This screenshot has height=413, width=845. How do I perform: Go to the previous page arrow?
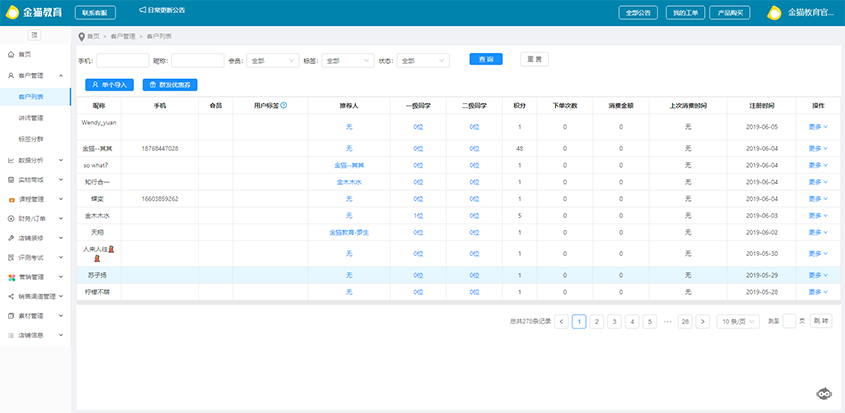point(561,321)
